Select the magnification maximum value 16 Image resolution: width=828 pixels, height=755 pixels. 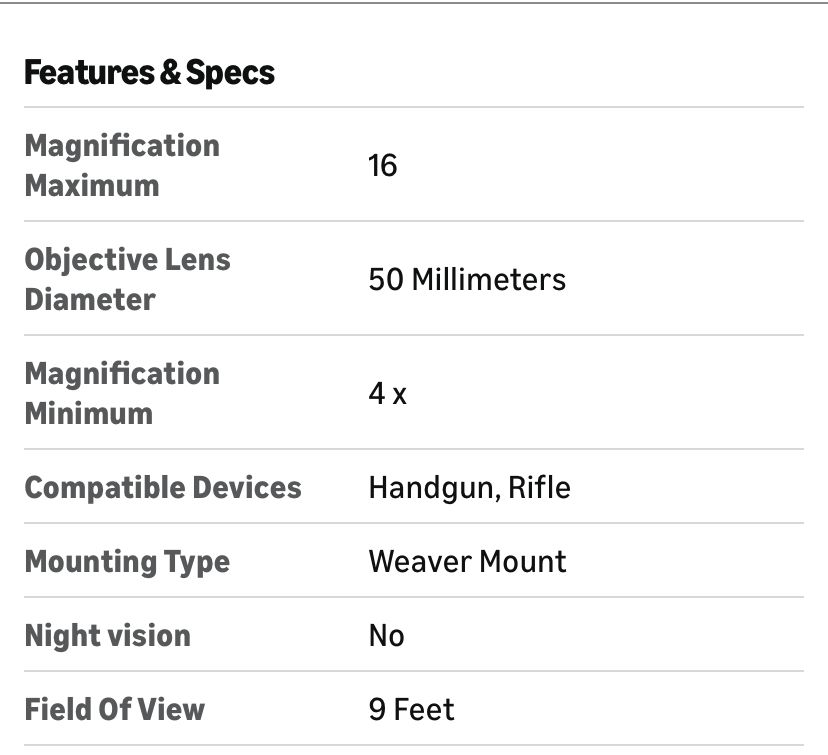pos(383,165)
